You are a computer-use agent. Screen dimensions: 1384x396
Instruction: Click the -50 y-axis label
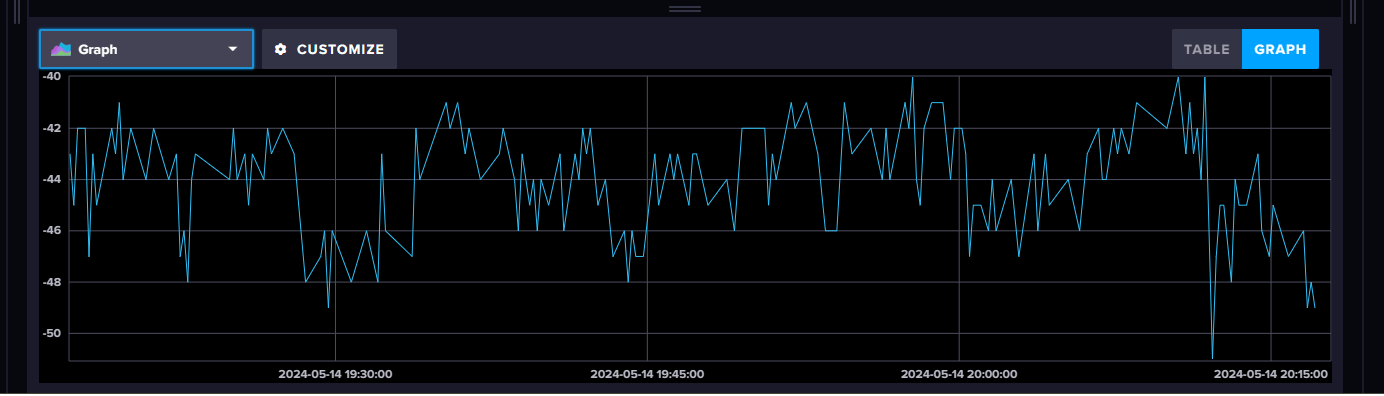point(52,333)
